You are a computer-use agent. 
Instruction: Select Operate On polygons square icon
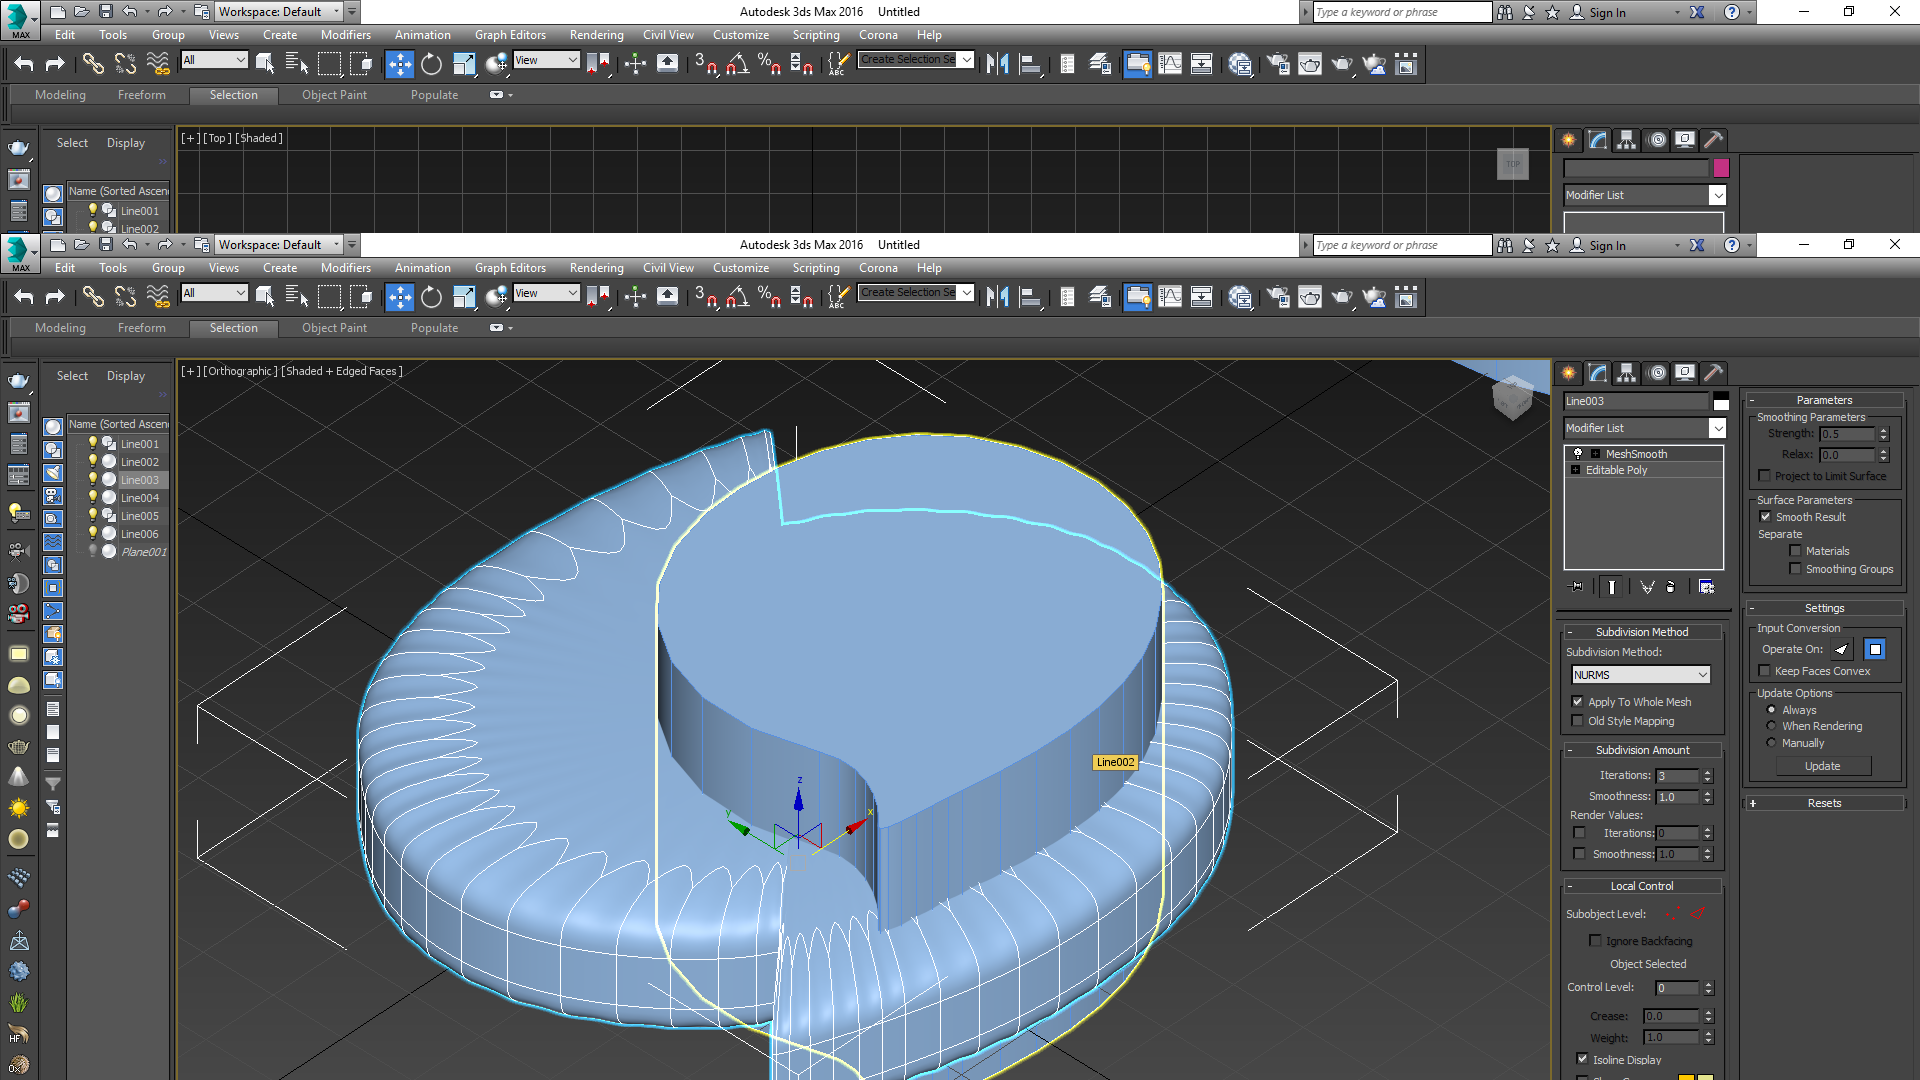pyautogui.click(x=1875, y=649)
